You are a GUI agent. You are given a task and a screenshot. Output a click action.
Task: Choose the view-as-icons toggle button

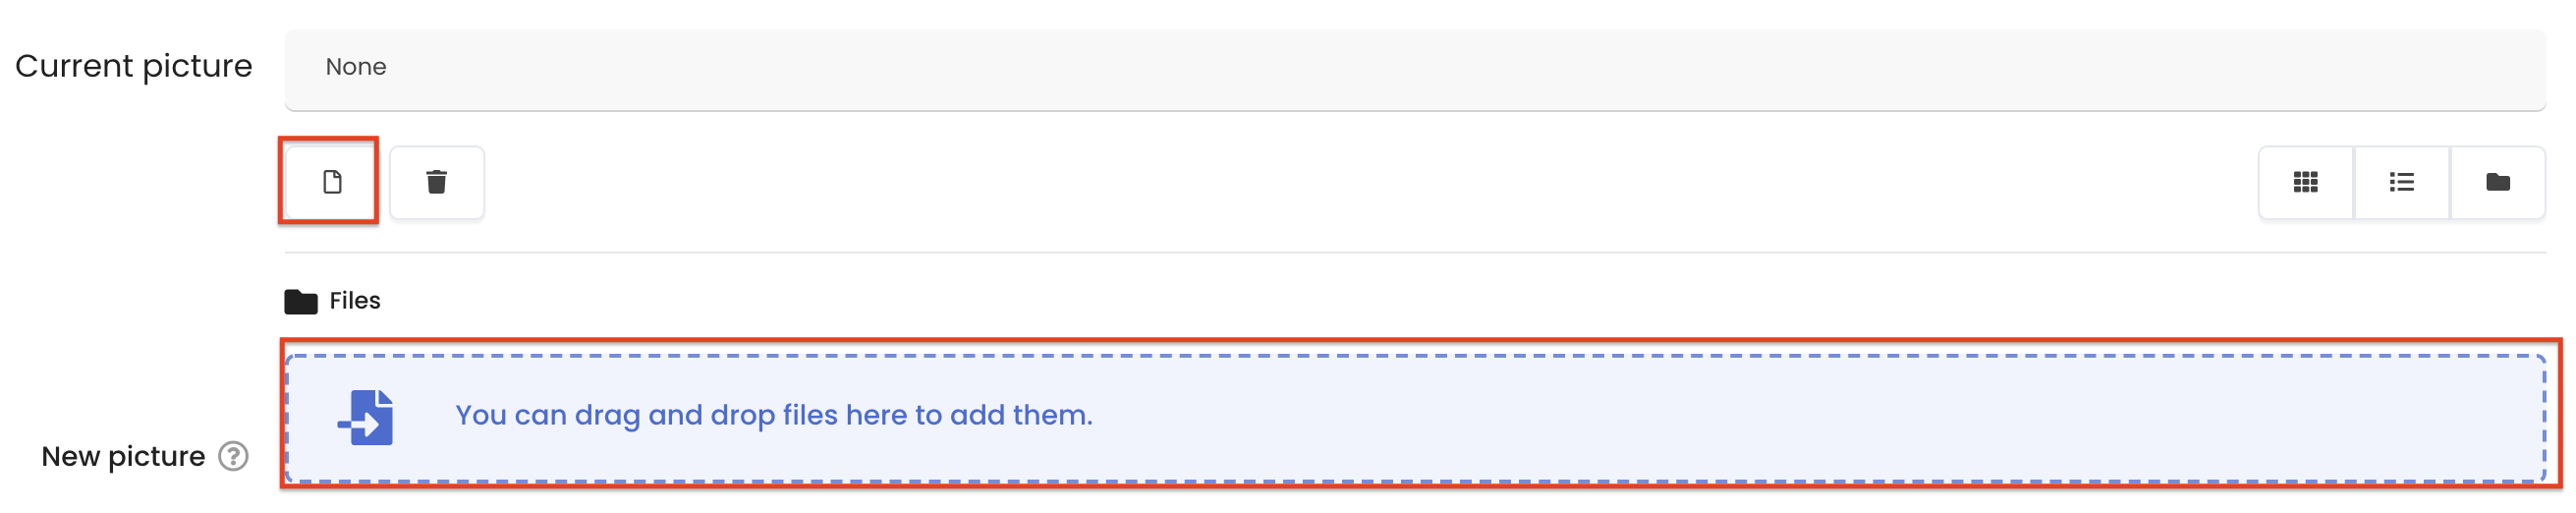click(x=2305, y=182)
